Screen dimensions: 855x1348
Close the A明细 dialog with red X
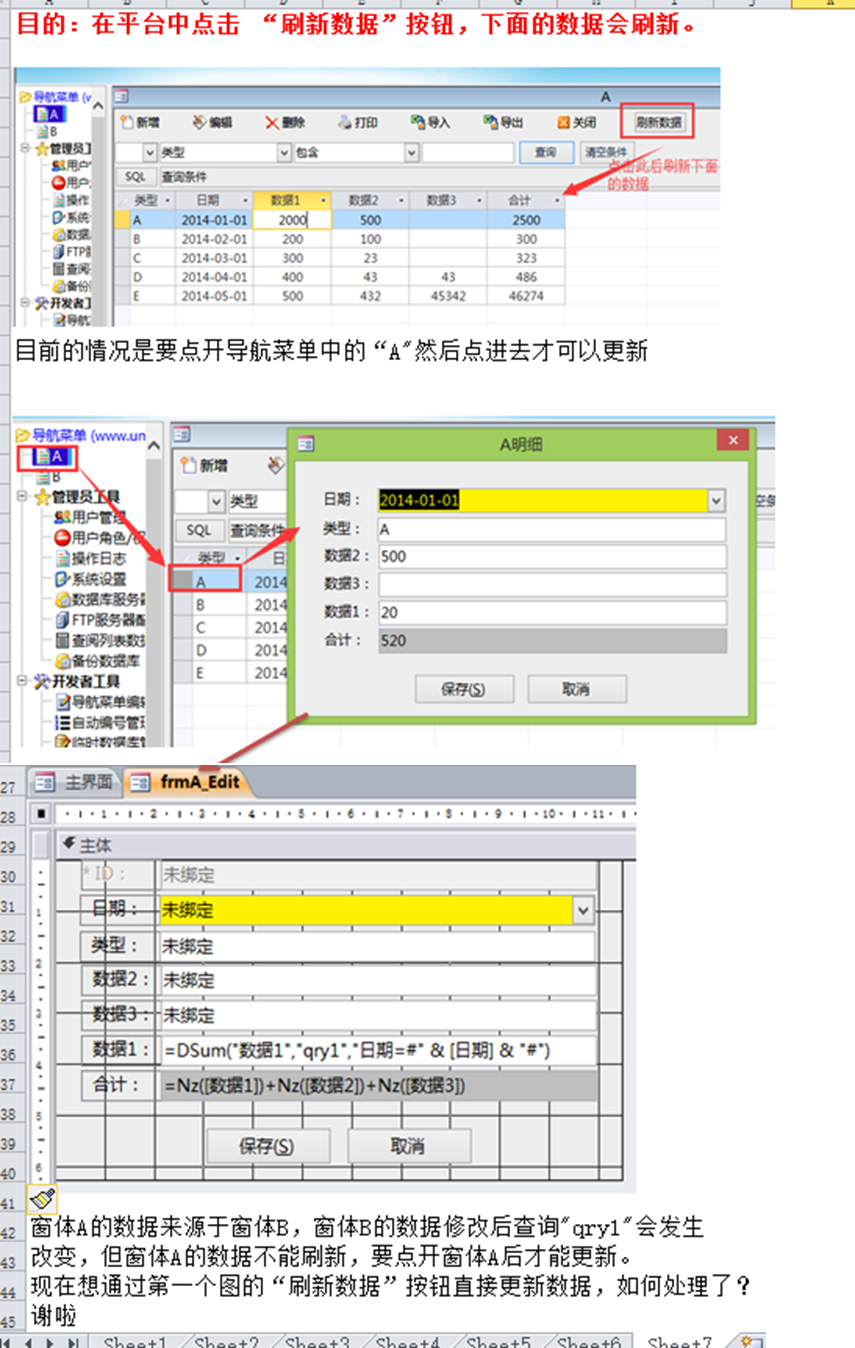[733, 441]
